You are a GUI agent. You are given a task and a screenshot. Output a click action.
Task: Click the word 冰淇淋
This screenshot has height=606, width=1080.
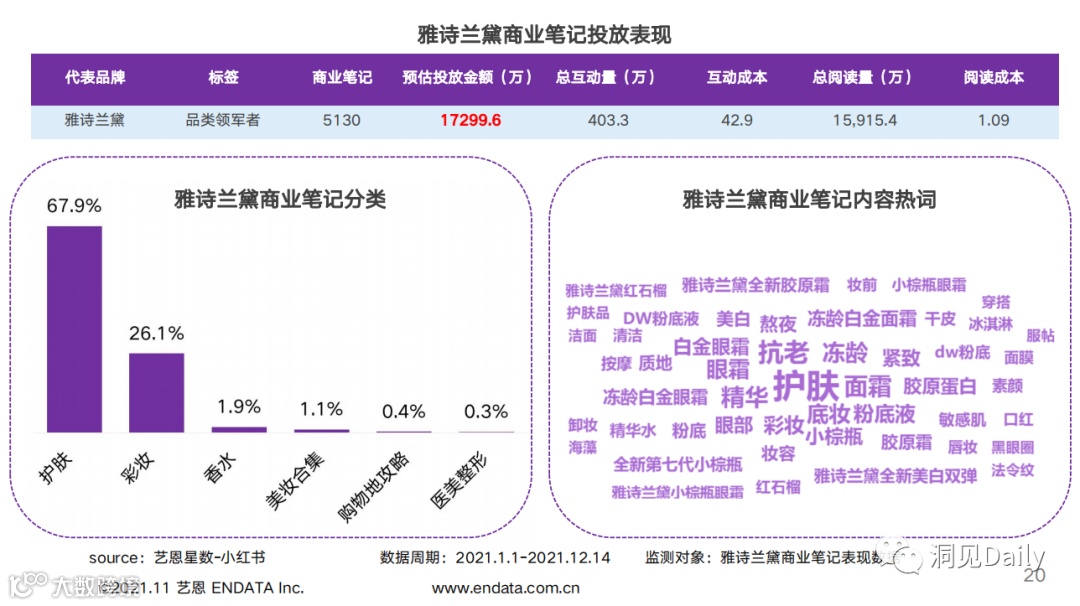[x=990, y=324]
